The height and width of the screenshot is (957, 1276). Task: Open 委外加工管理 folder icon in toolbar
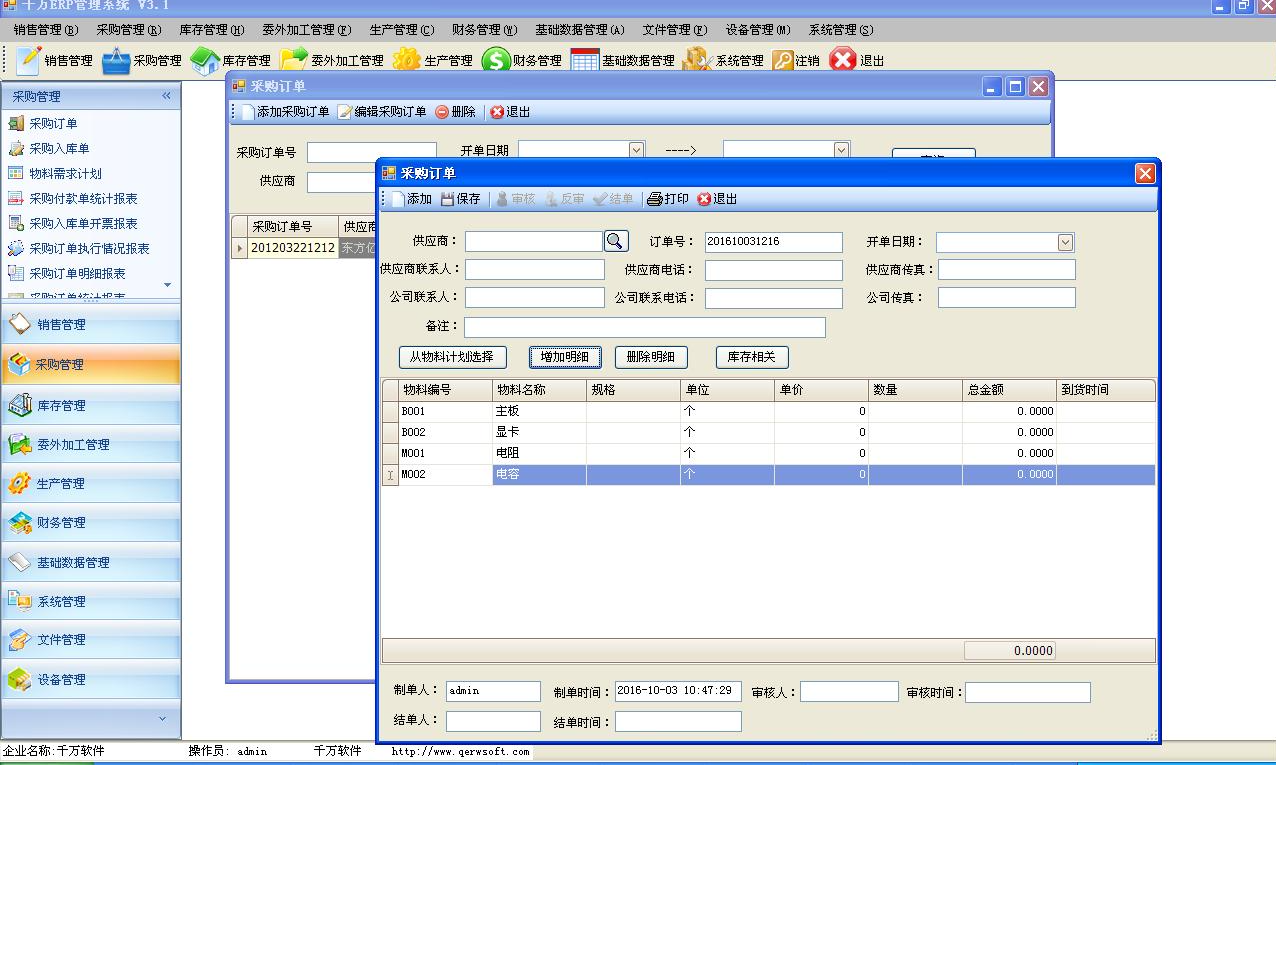[294, 60]
